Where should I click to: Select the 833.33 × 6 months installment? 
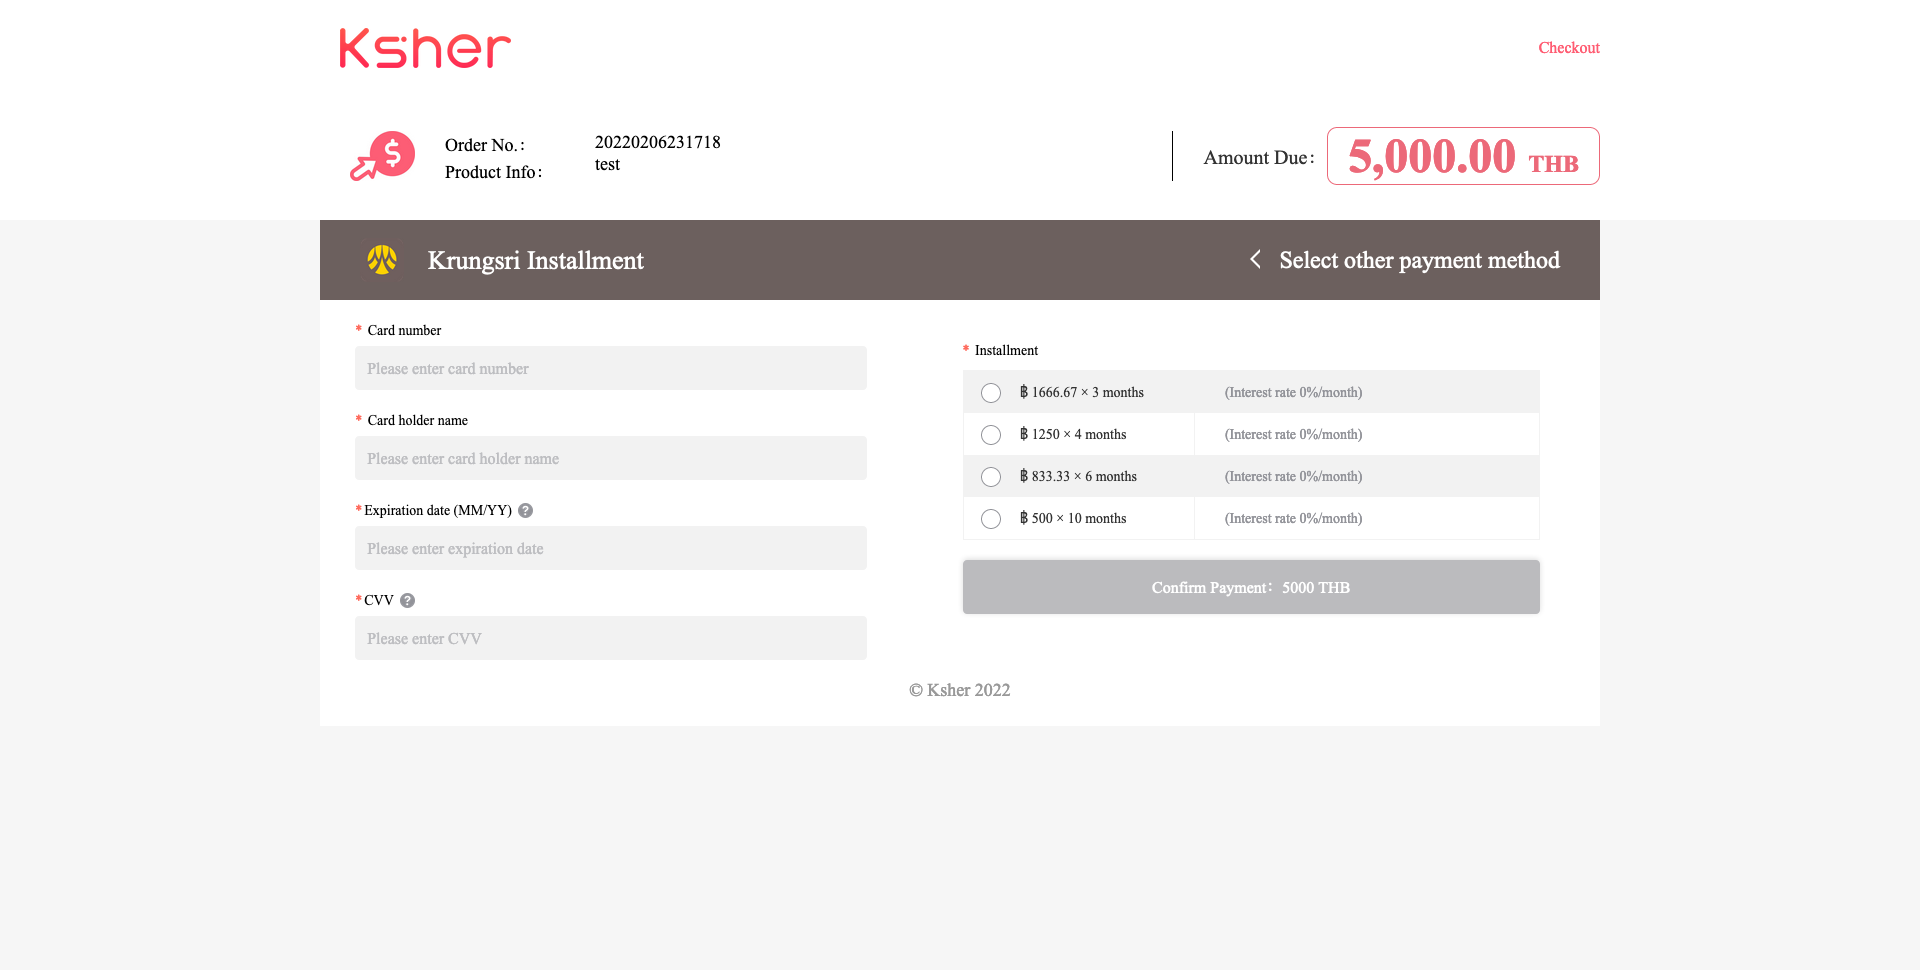point(991,477)
